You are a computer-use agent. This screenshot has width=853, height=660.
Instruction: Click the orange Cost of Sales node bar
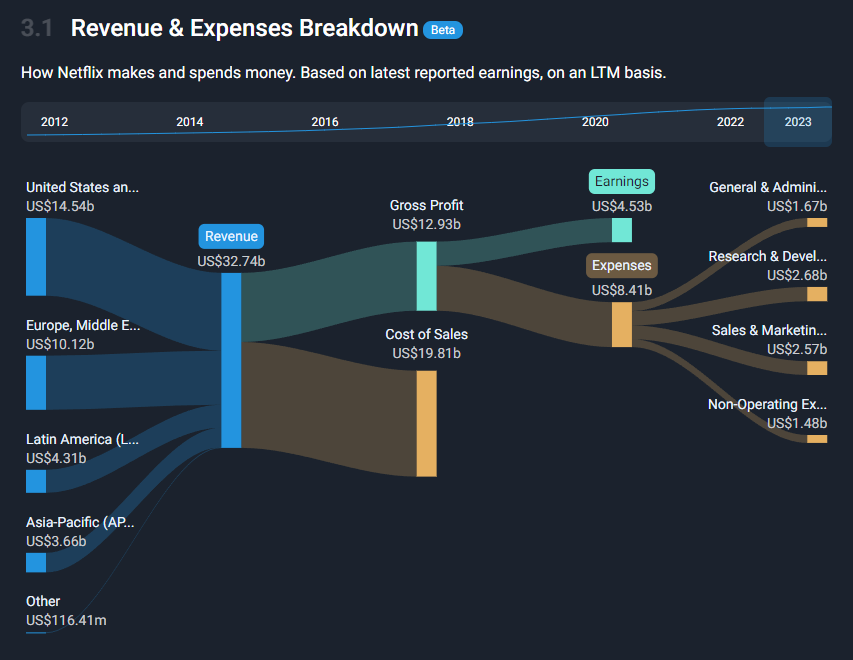point(426,424)
